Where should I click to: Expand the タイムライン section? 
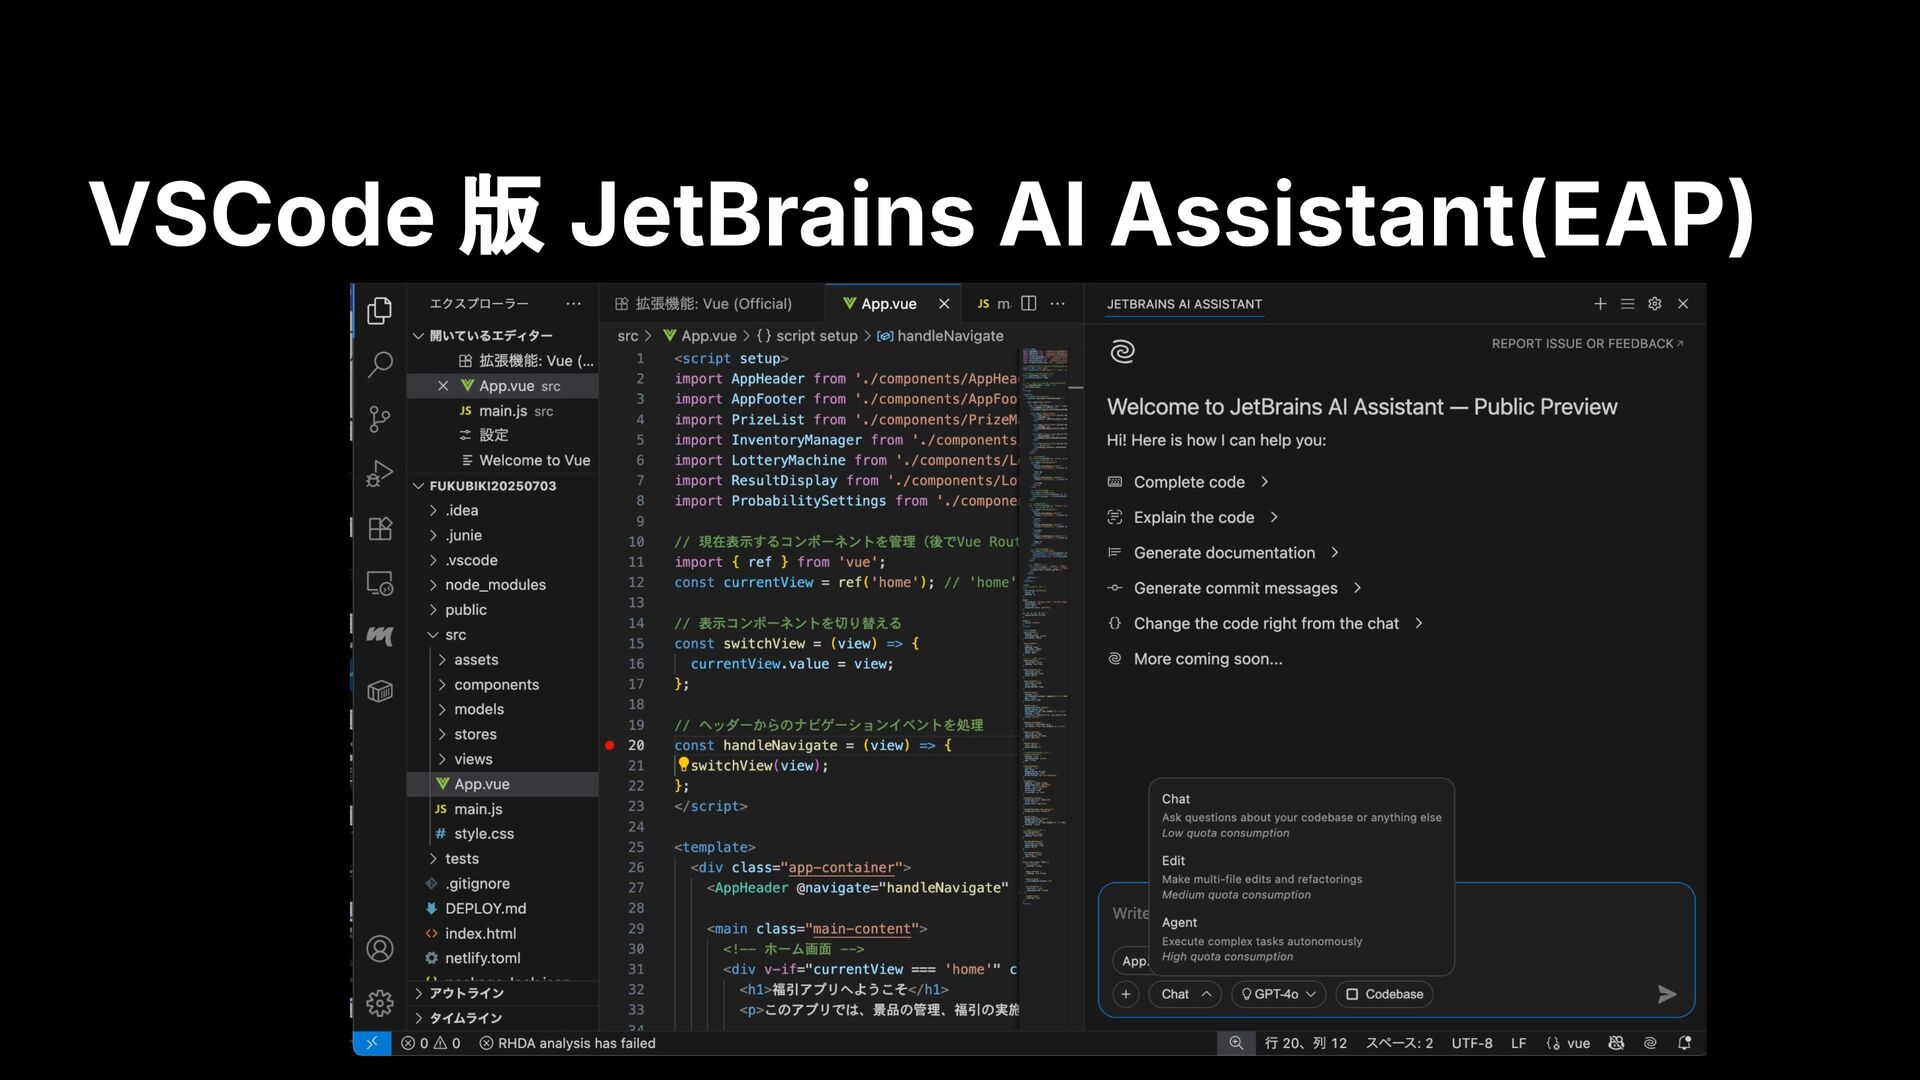pyautogui.click(x=503, y=1018)
